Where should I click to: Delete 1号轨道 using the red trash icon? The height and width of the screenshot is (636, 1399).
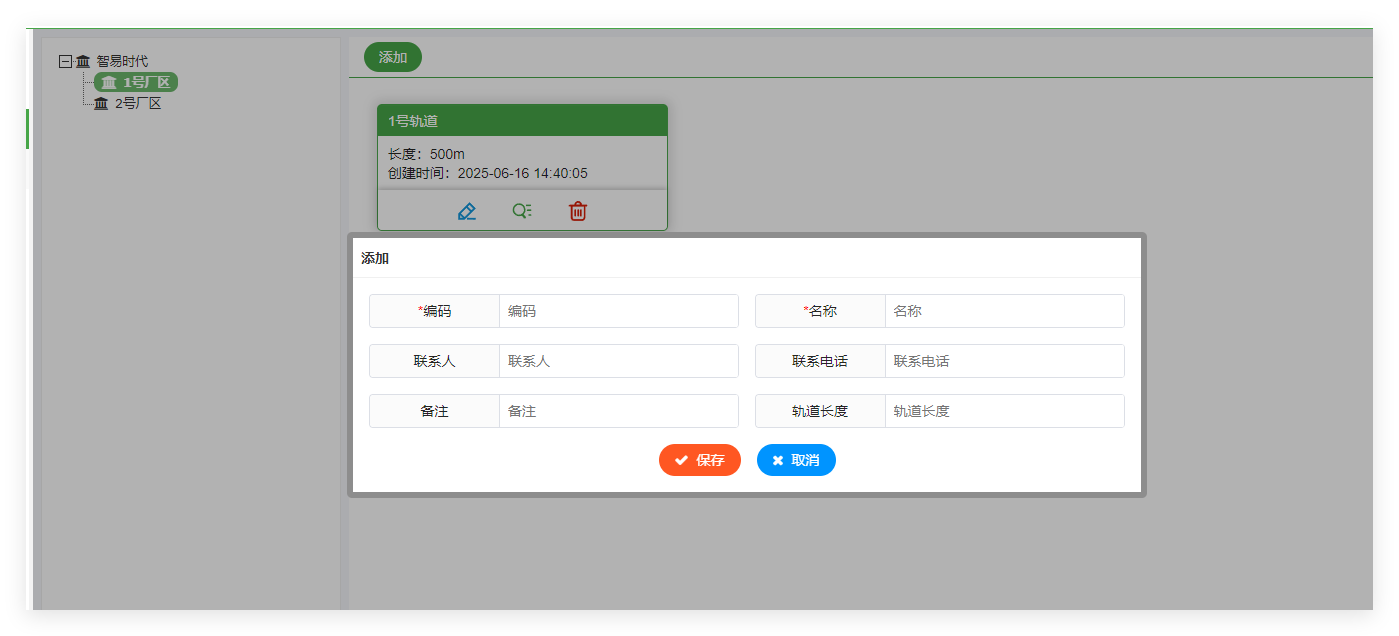577,210
